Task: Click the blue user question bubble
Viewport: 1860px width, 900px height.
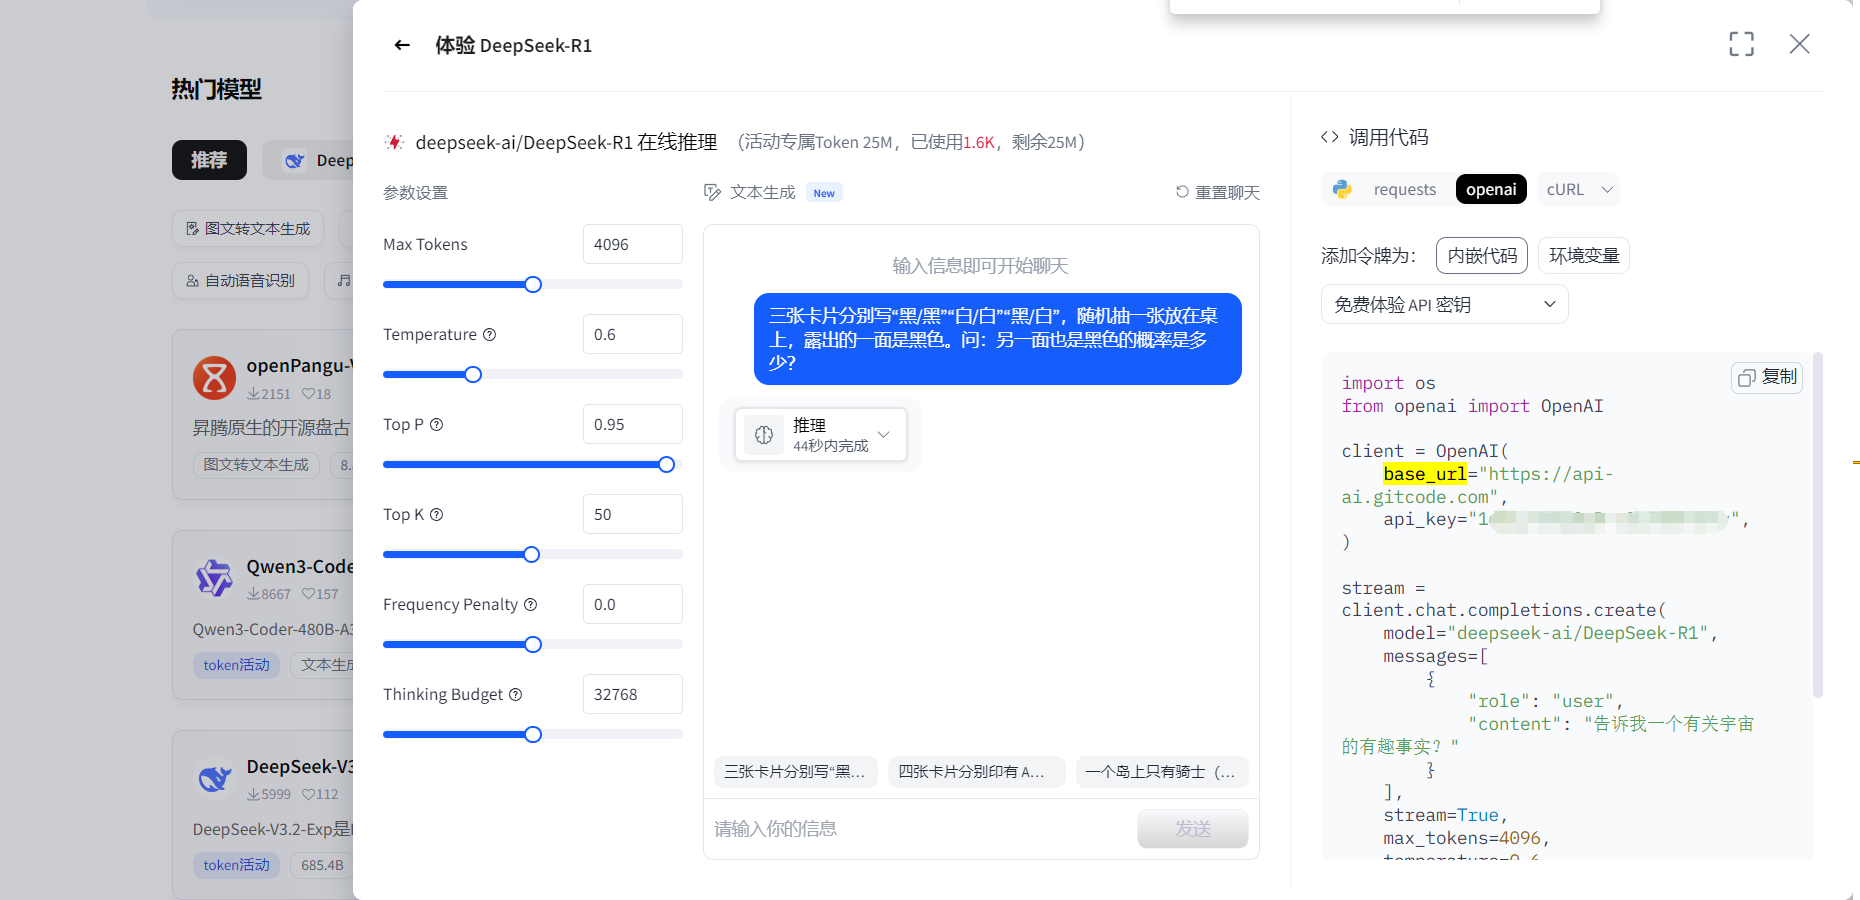Action: coord(997,339)
